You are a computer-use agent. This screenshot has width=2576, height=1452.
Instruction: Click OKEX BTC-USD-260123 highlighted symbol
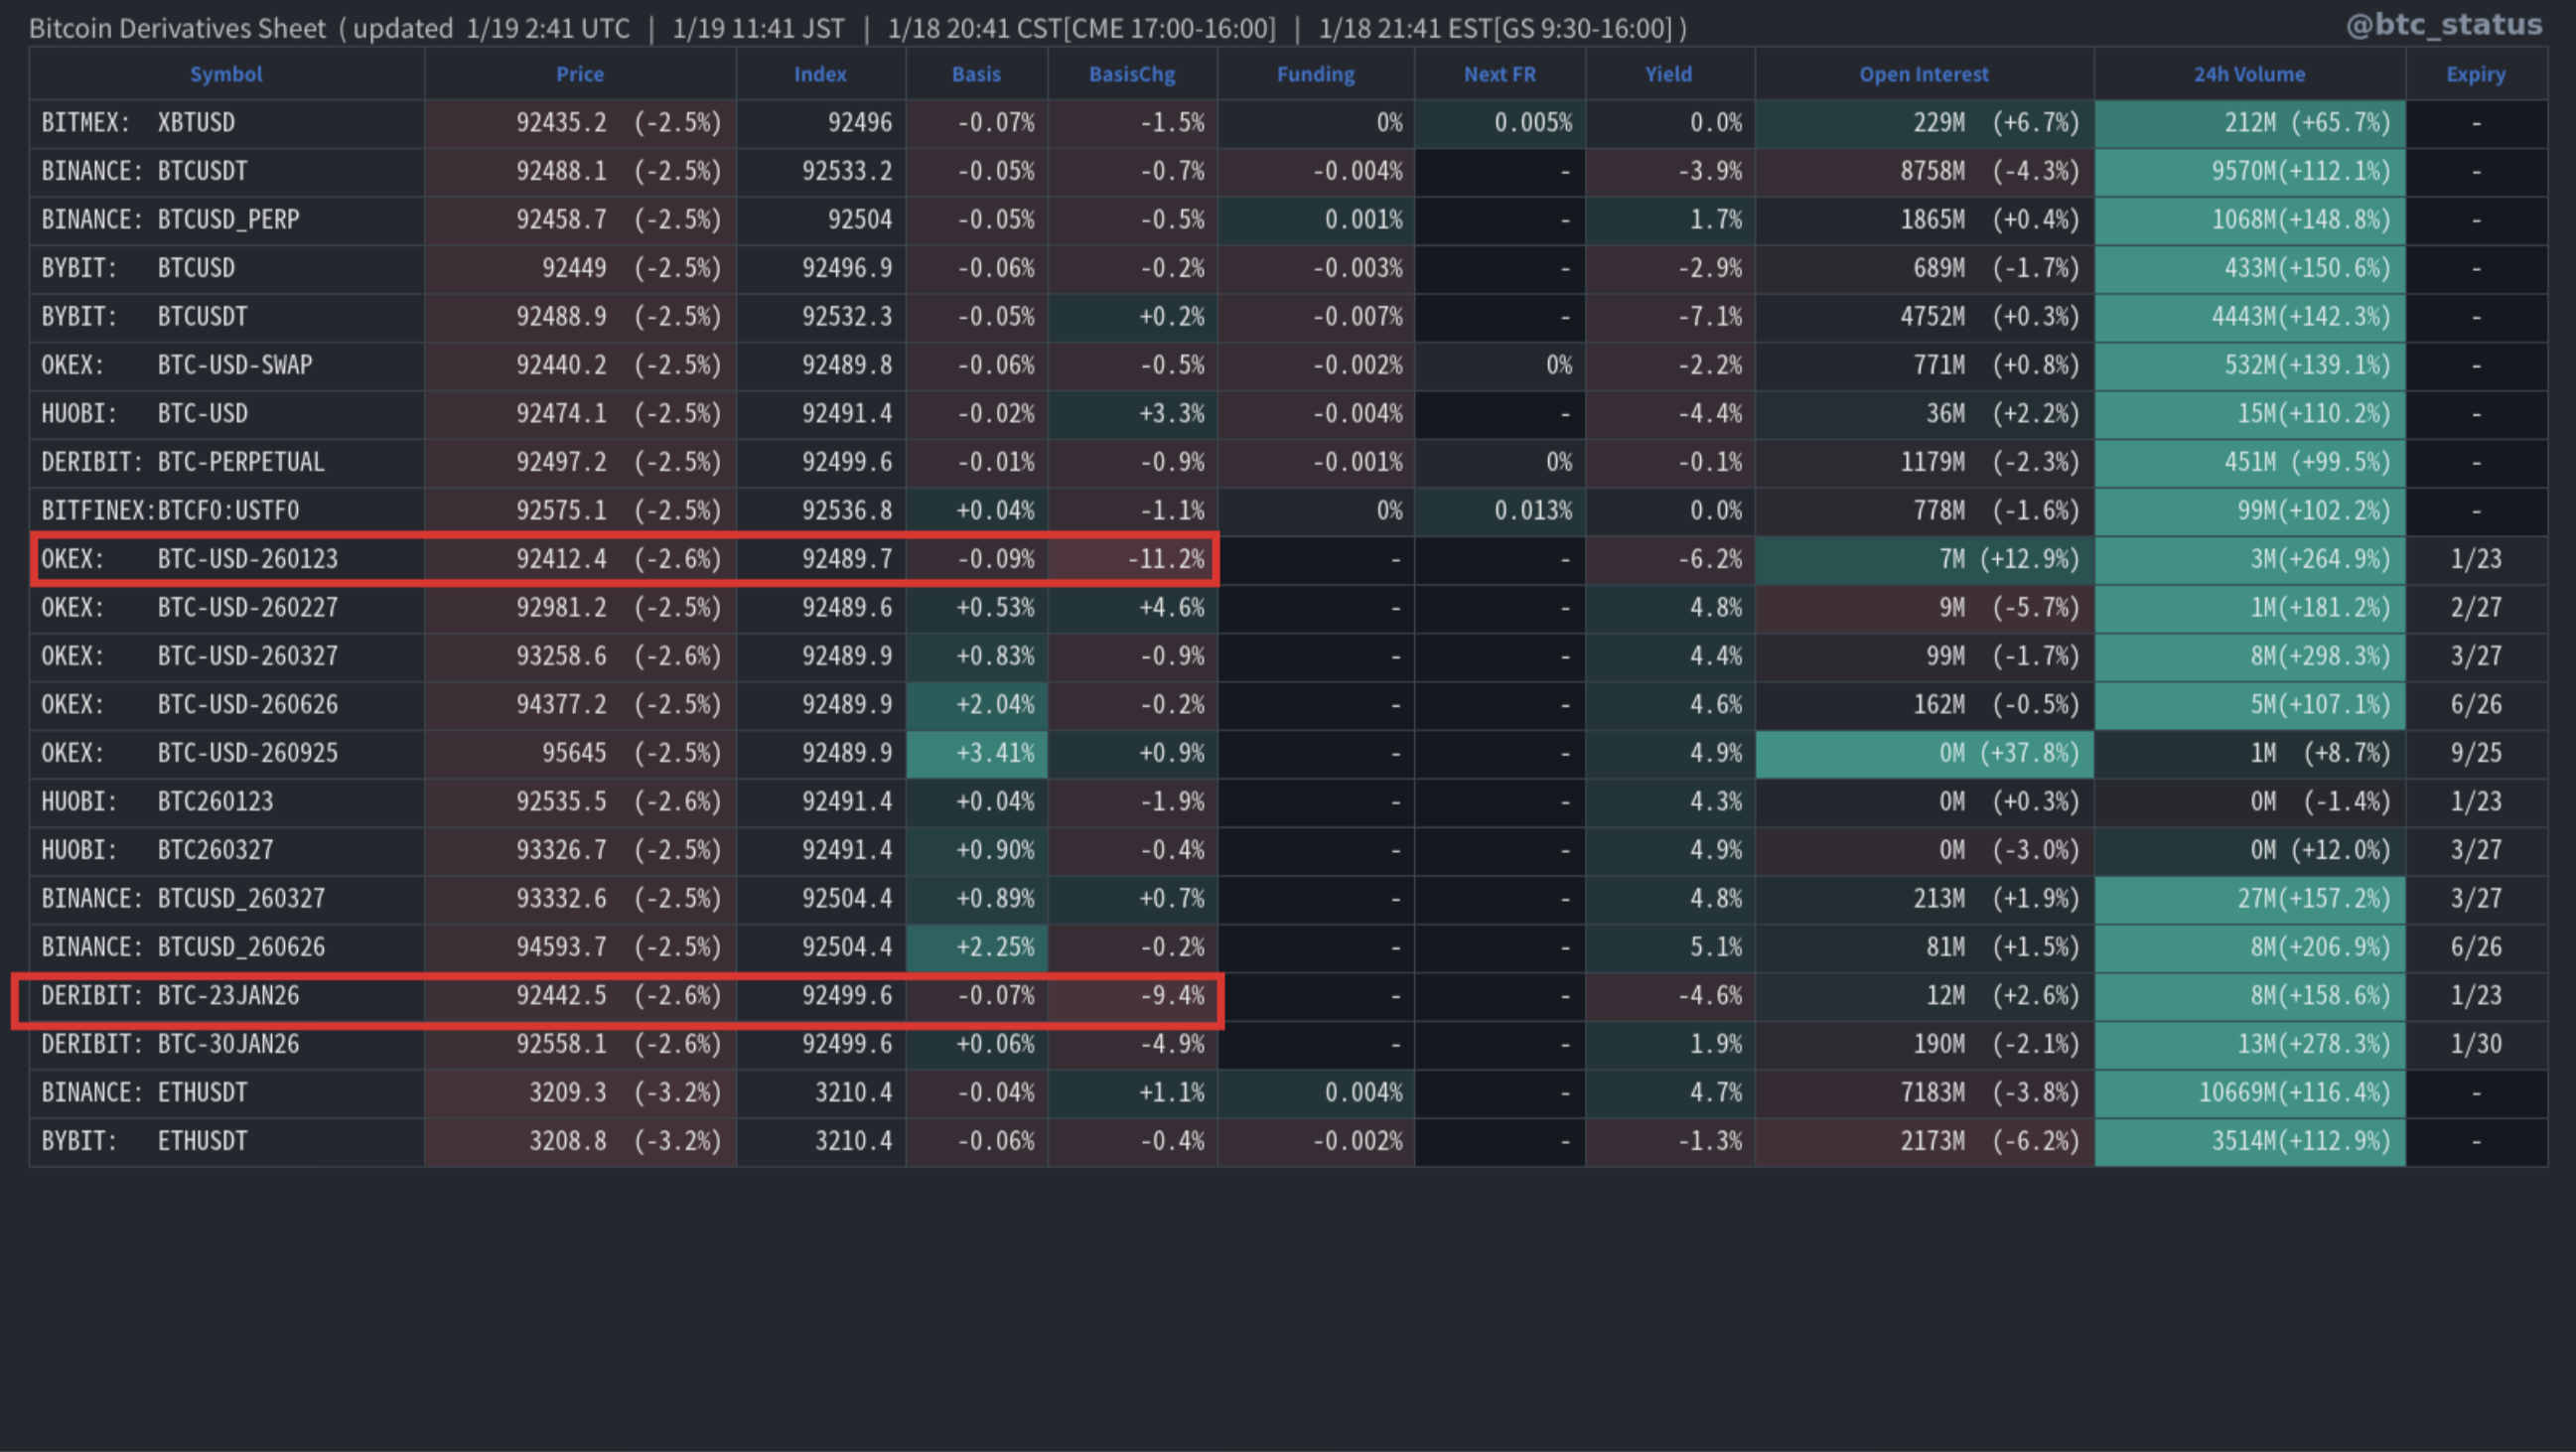click(190, 559)
